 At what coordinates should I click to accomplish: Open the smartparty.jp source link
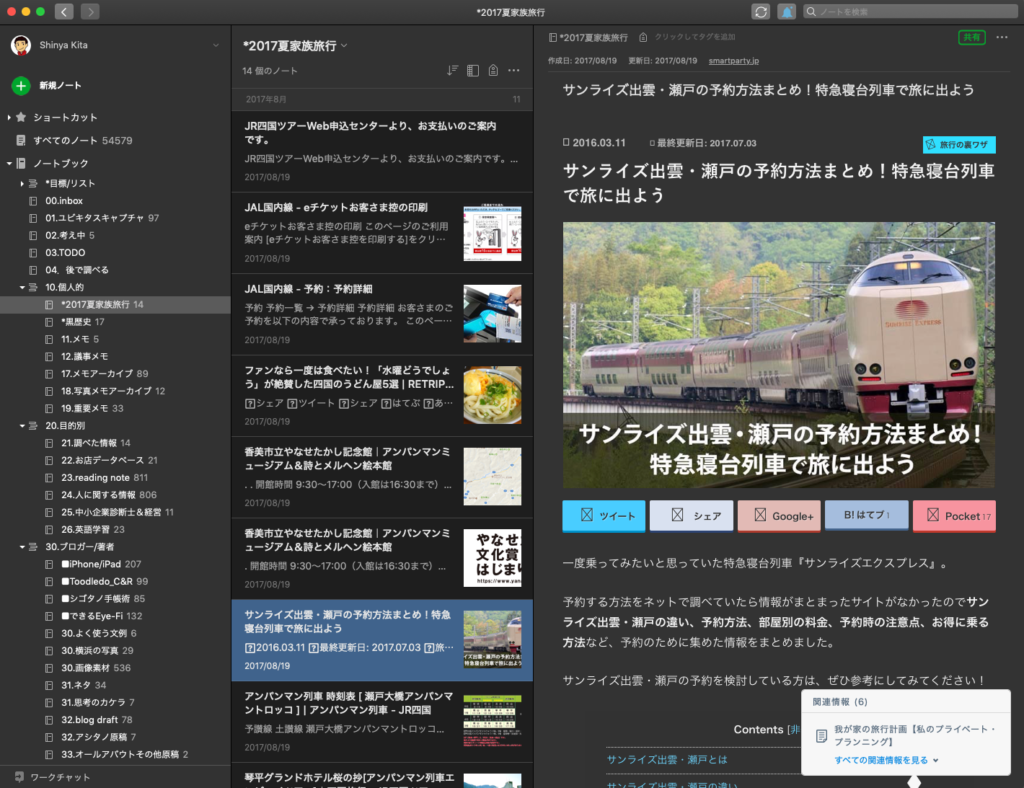point(735,61)
